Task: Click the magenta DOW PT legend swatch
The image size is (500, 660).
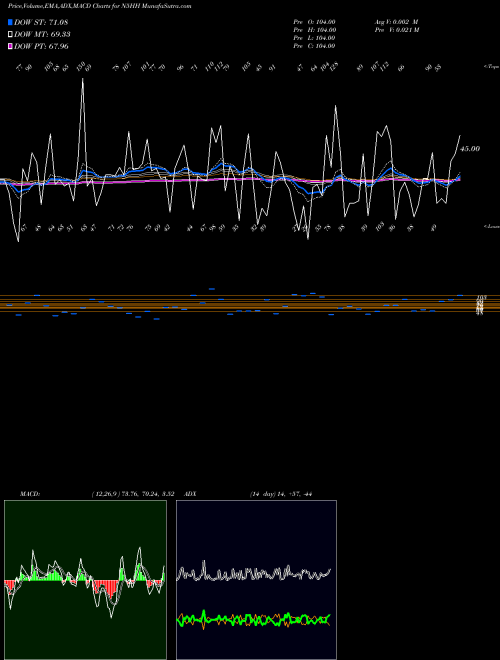Action: [10, 46]
